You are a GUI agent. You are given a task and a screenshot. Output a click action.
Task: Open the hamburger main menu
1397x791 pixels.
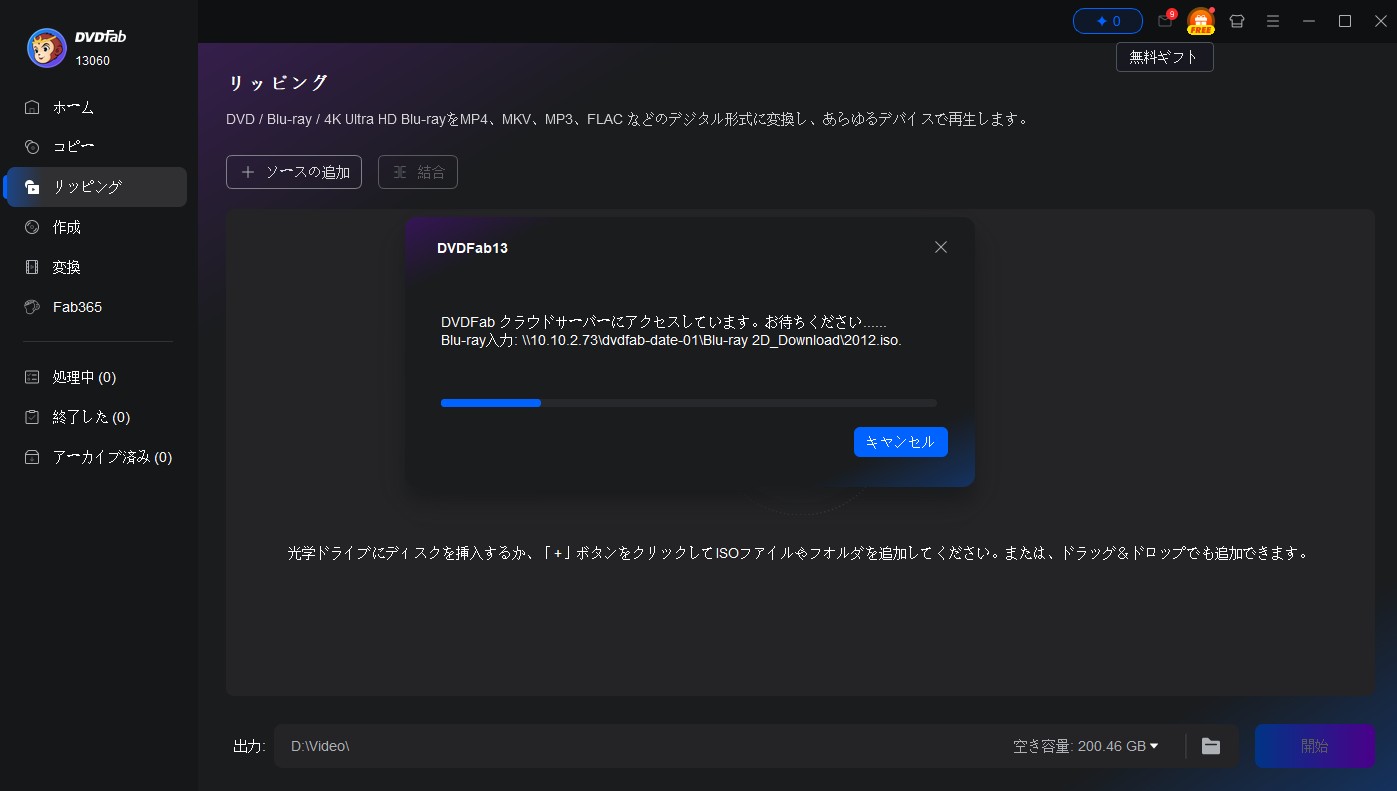1273,20
